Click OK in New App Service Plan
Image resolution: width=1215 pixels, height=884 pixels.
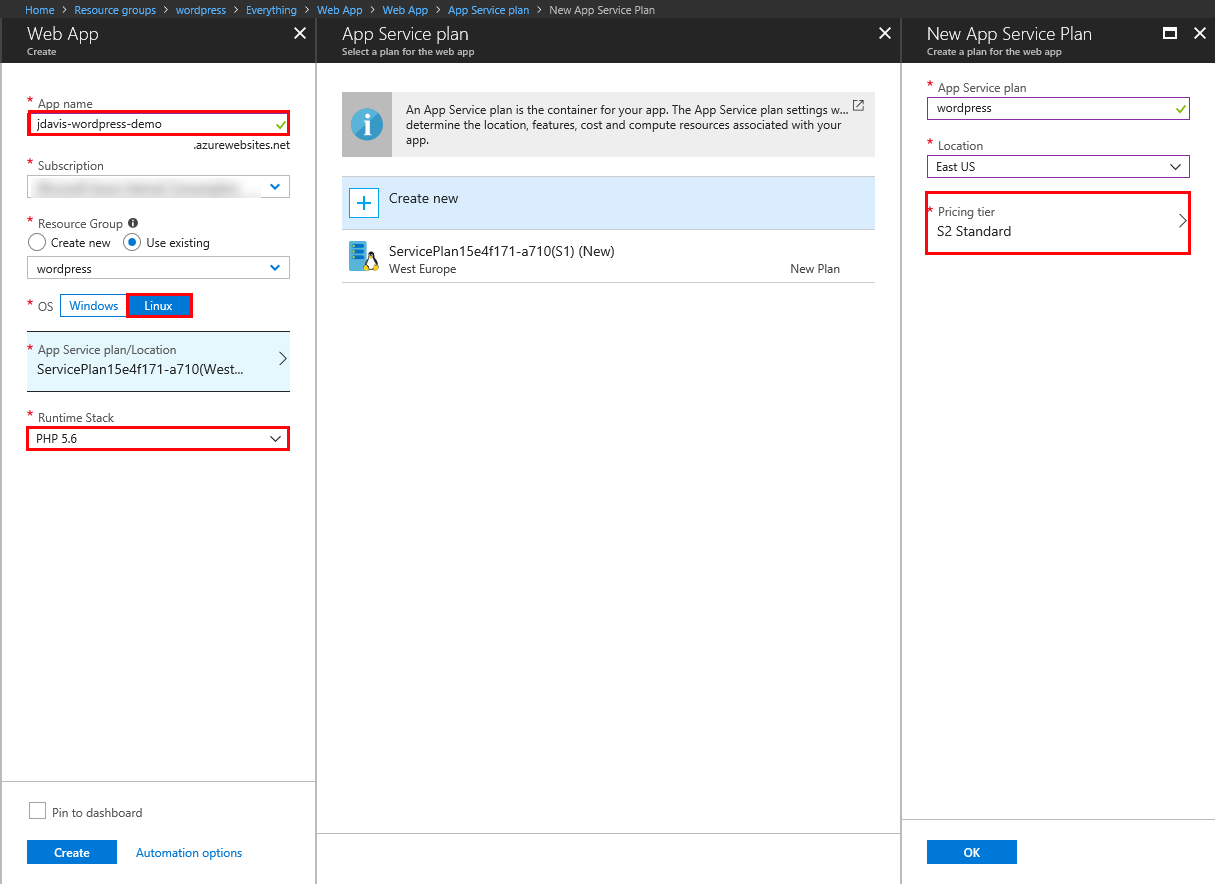[x=972, y=853]
